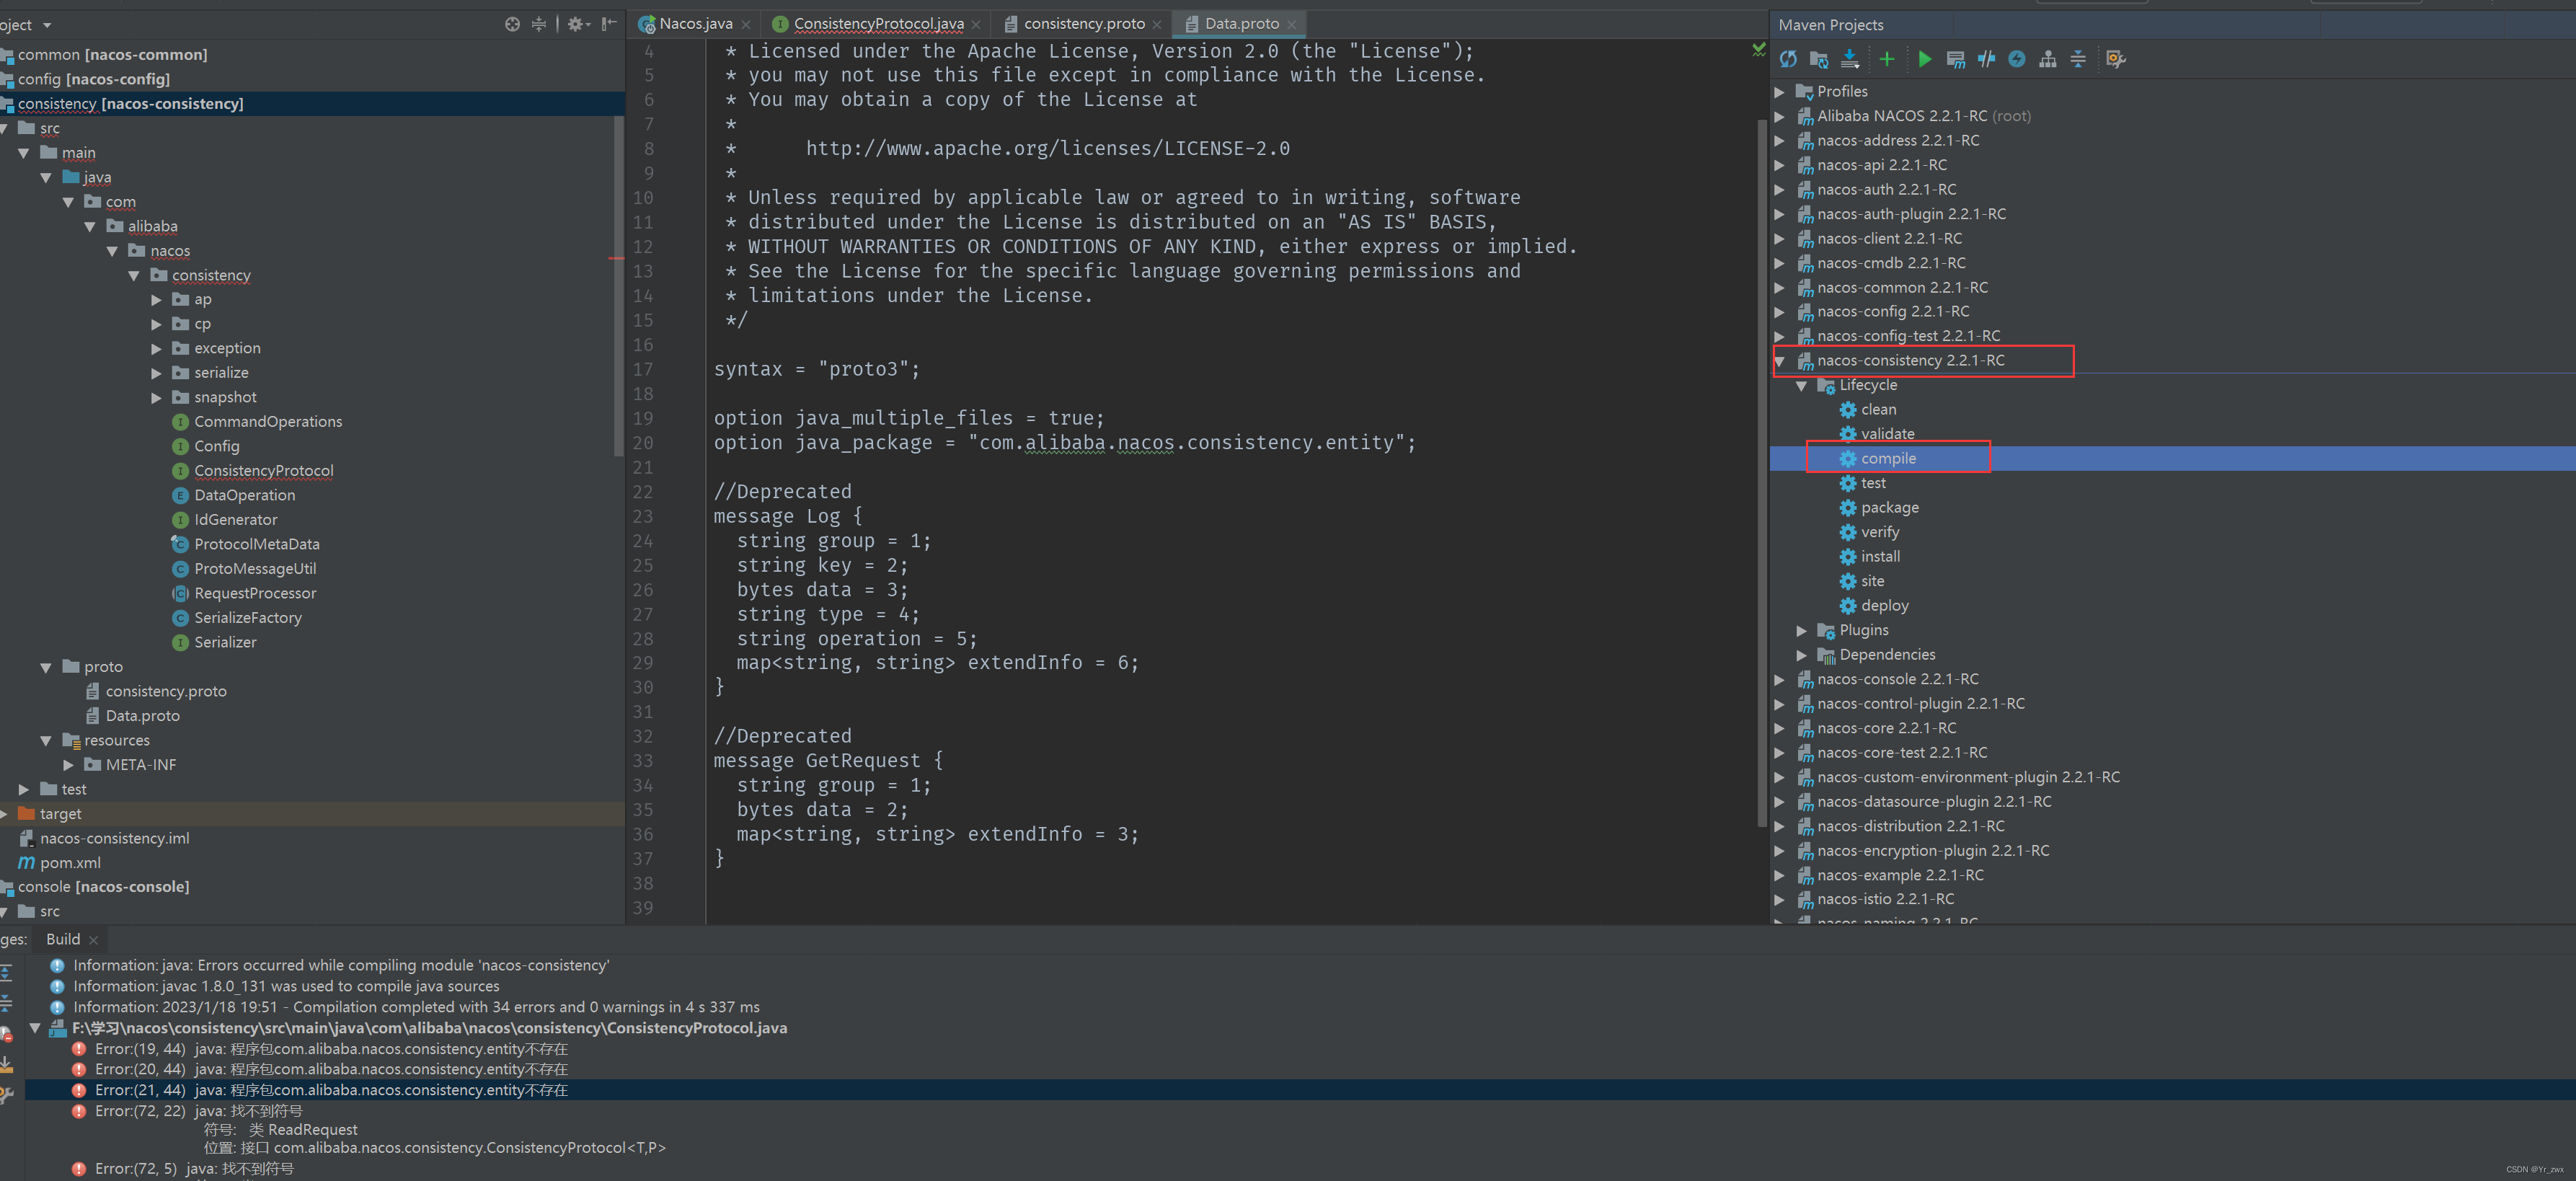This screenshot has height=1181, width=2576.
Task: Open Maven Settings wrench icon
Action: 2116,59
